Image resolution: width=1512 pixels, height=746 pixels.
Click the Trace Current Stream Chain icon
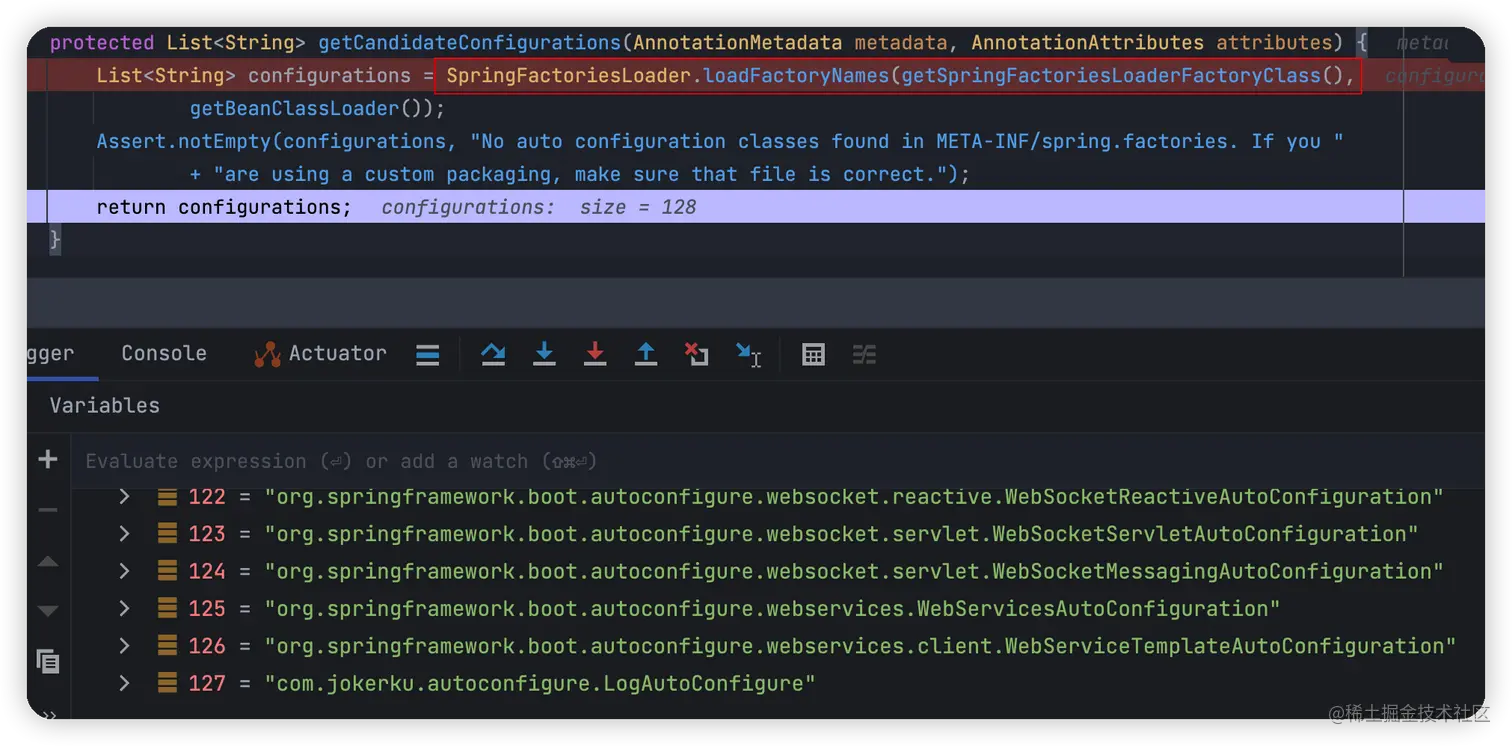(864, 355)
